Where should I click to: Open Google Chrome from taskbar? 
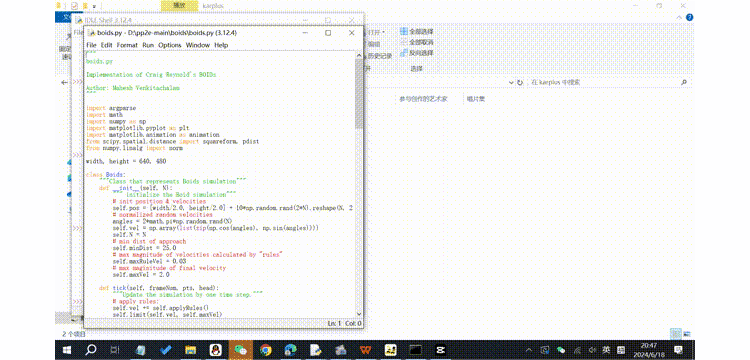coord(265,350)
